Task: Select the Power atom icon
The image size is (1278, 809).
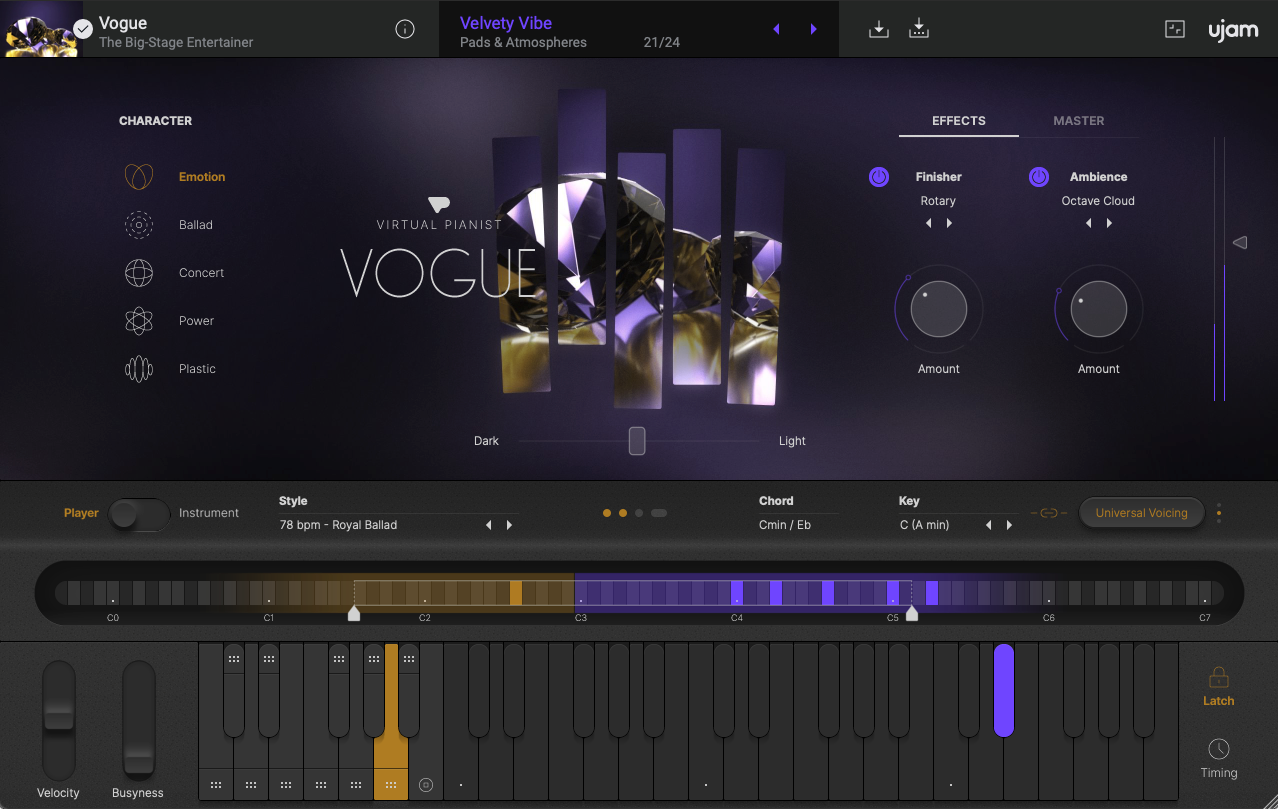Action: [x=139, y=321]
